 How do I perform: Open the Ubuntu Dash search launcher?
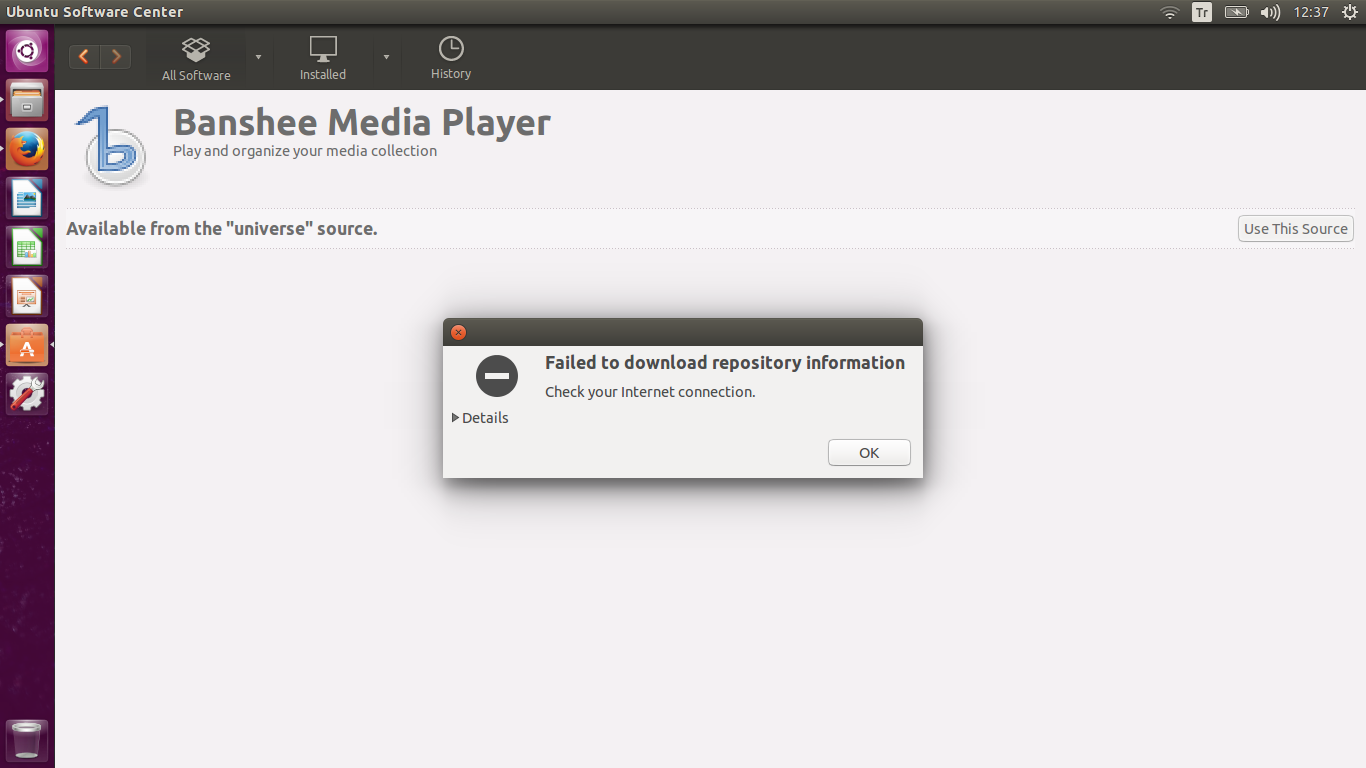point(27,51)
